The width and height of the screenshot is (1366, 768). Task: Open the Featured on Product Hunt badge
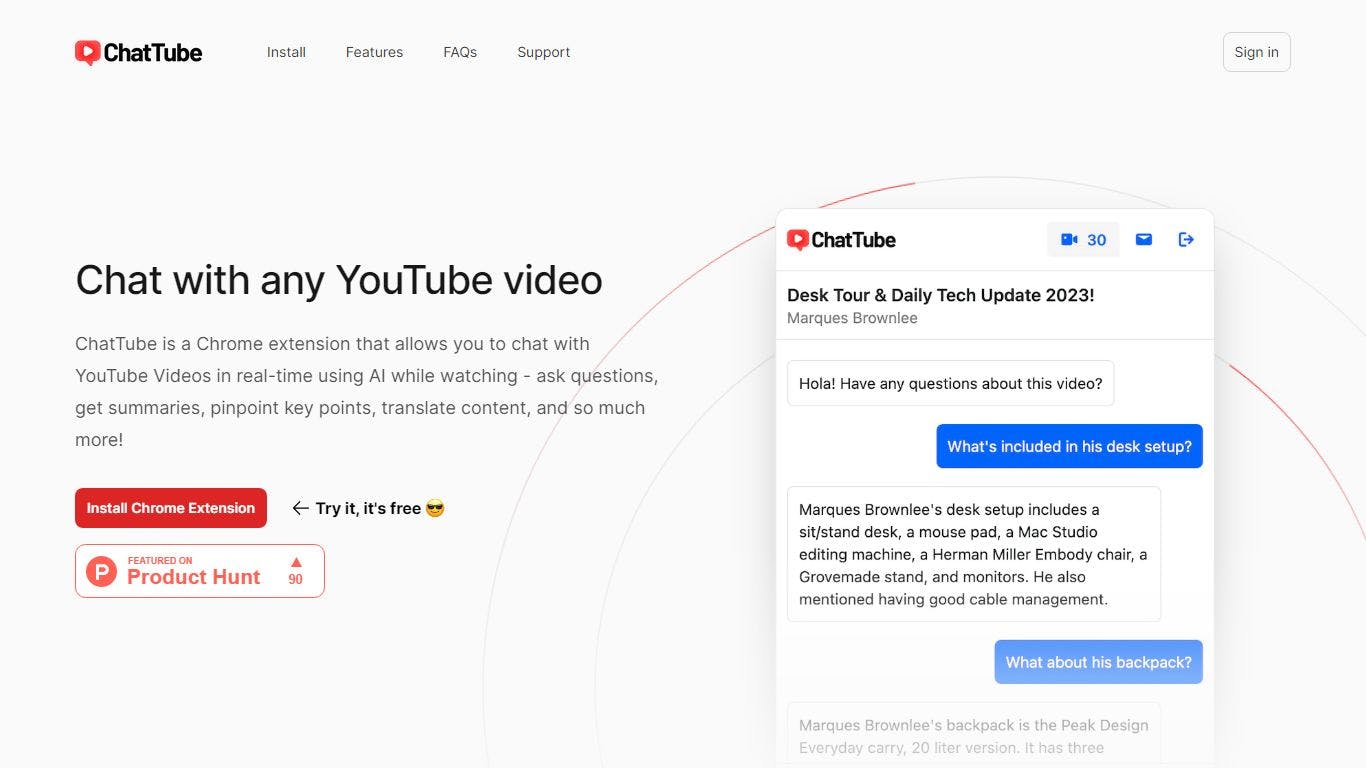click(200, 571)
